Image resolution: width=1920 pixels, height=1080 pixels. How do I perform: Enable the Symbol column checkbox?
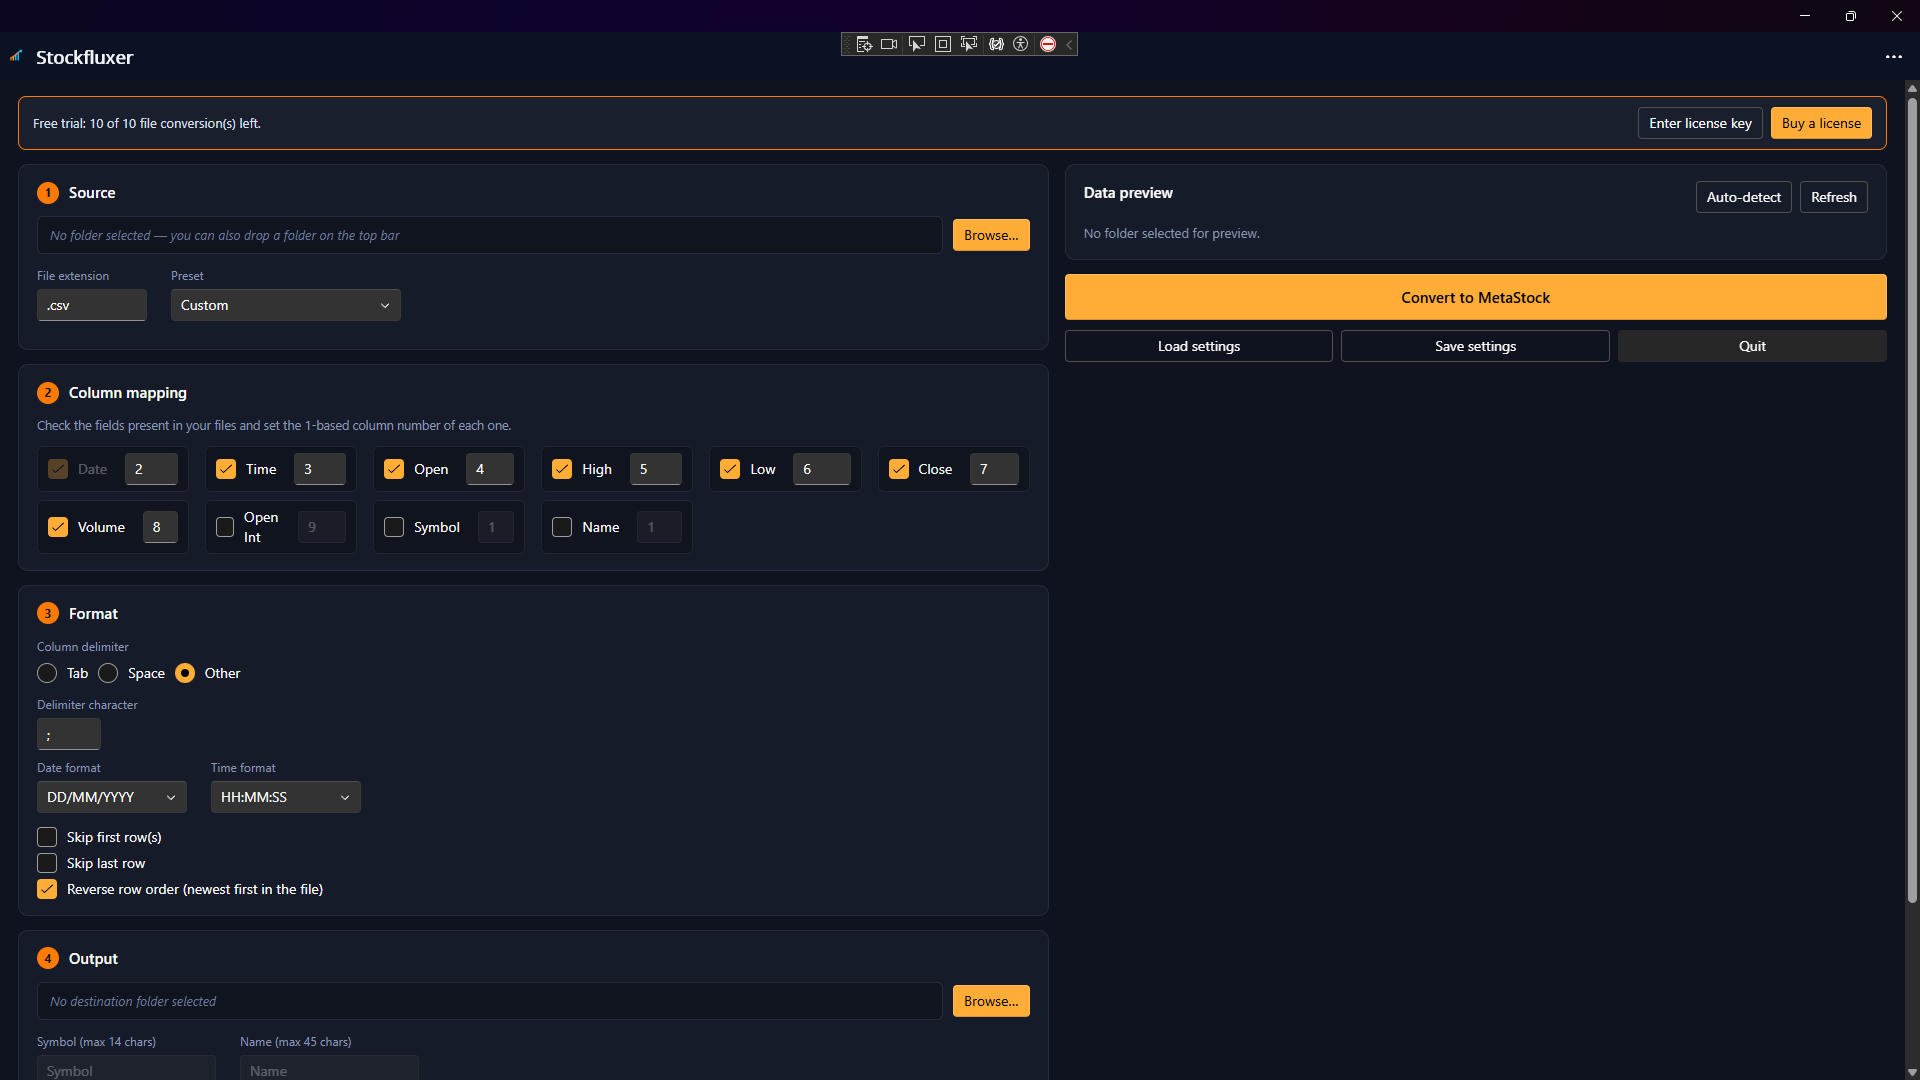coord(394,527)
